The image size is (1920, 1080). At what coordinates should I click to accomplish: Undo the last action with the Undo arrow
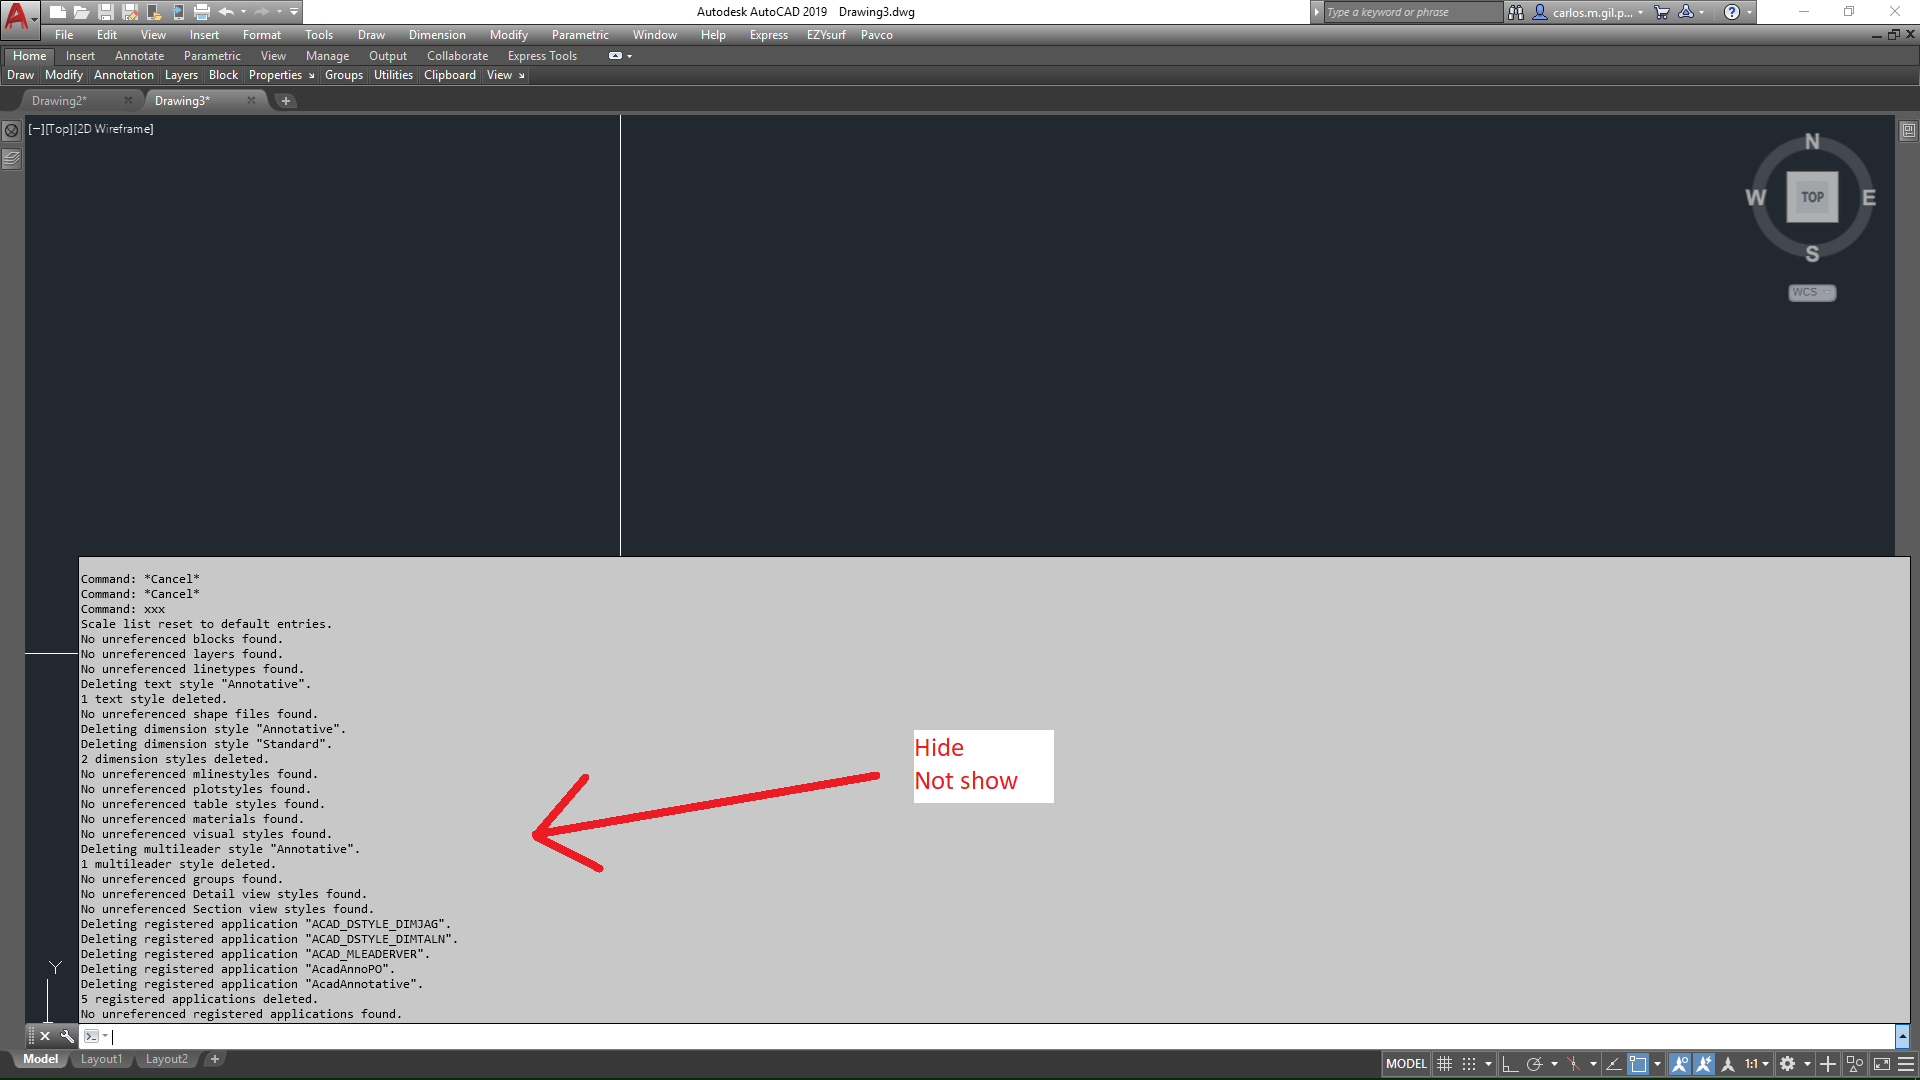click(x=226, y=12)
